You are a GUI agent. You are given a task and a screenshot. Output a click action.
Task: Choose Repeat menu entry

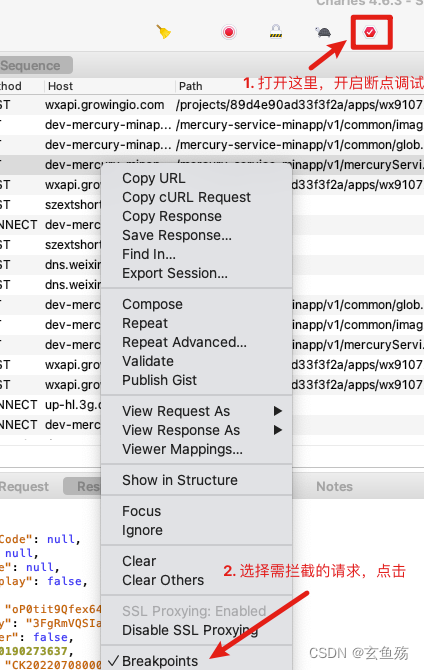coord(197,323)
